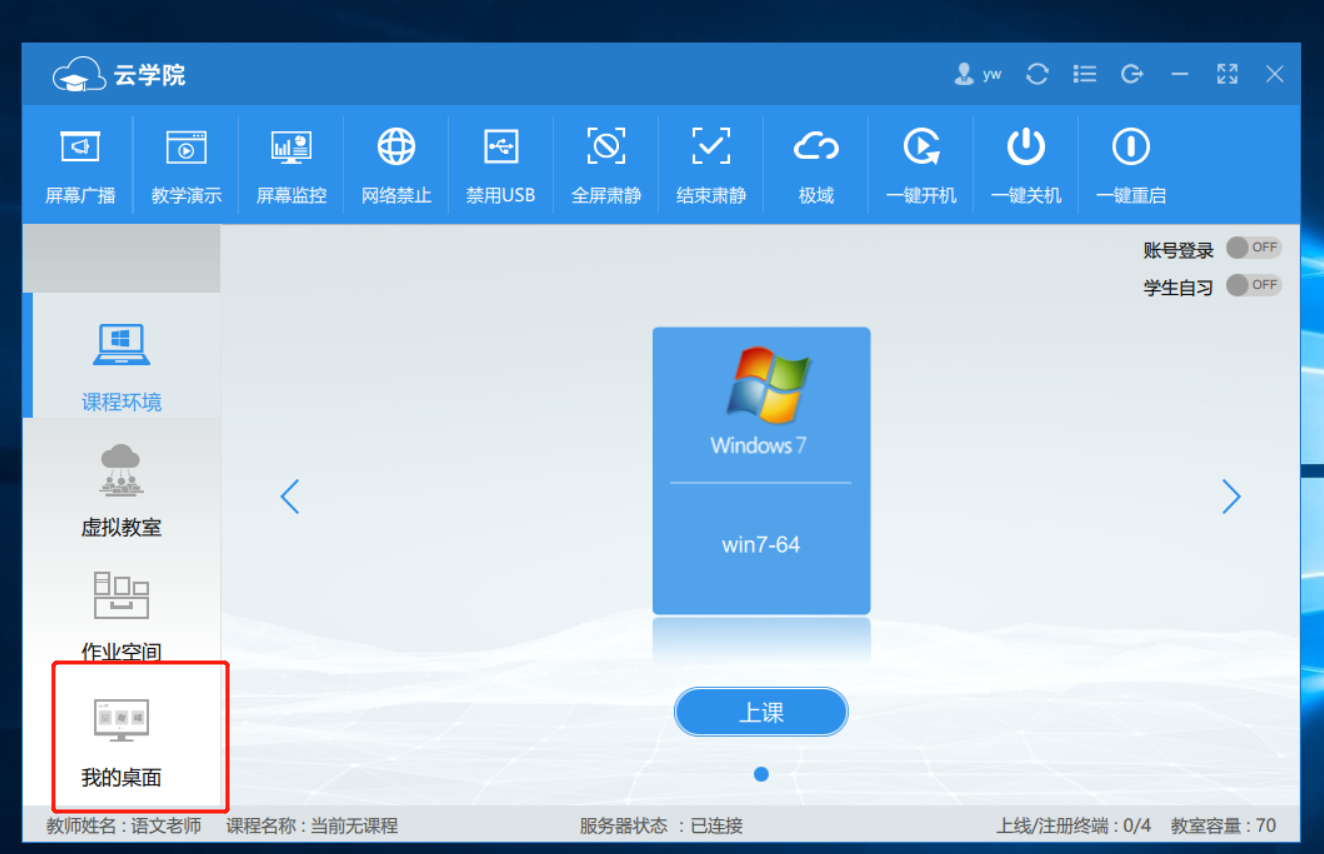Click the logout icon in title bar

click(x=1132, y=74)
